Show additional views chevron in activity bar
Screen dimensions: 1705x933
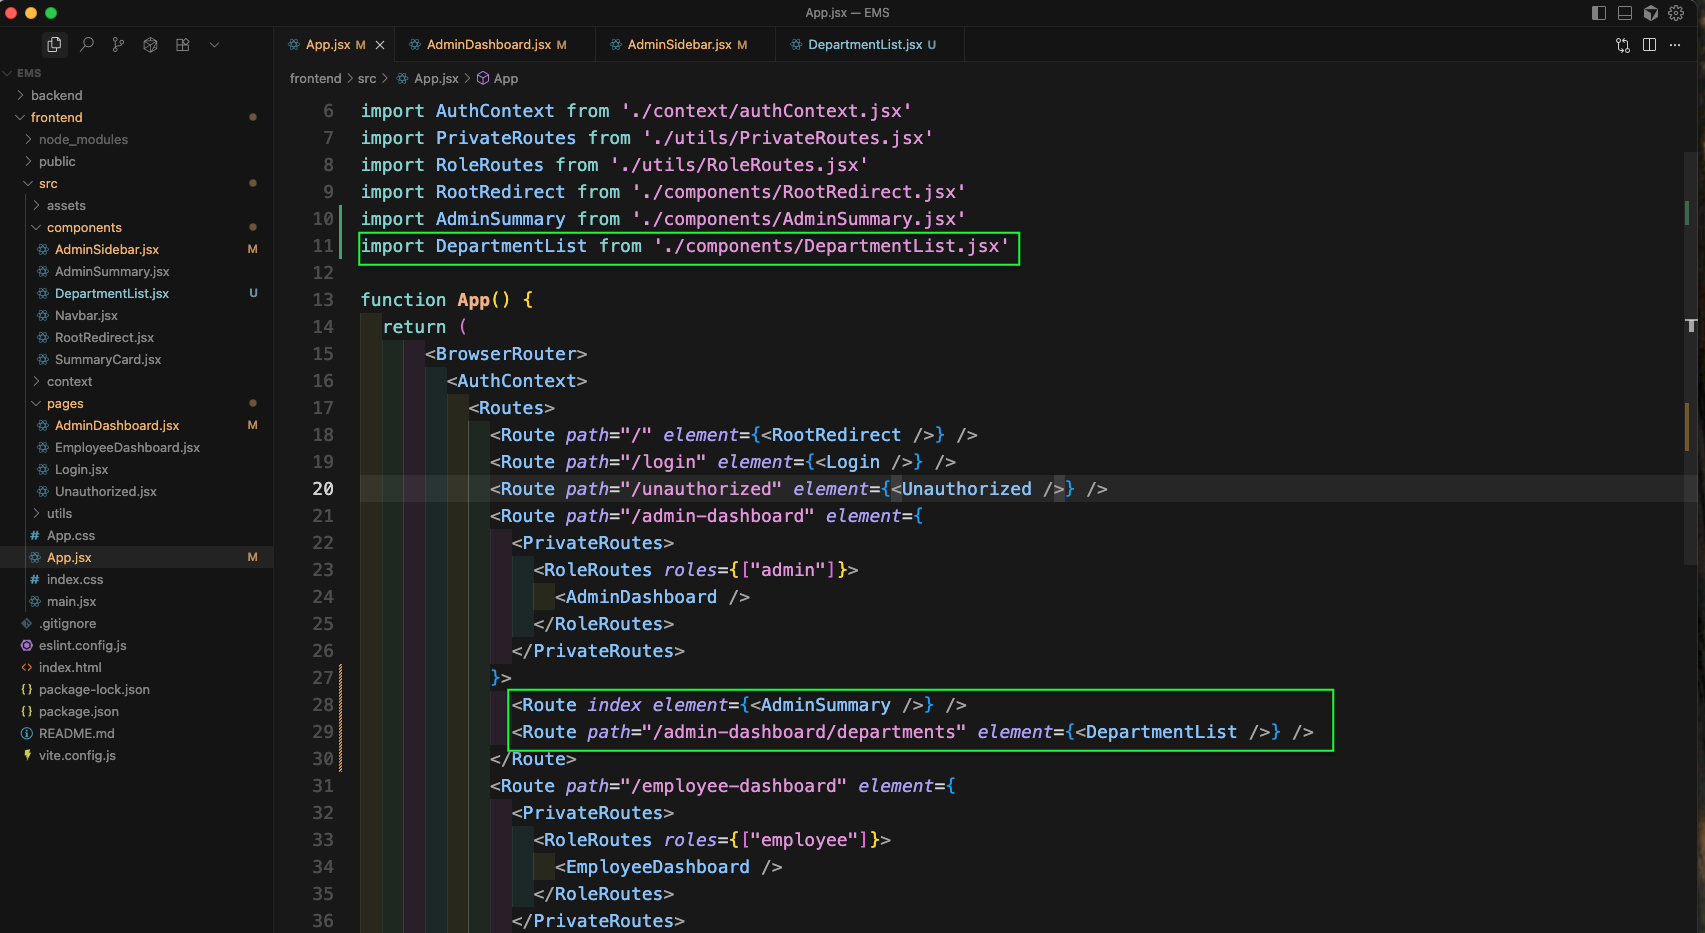(x=214, y=45)
